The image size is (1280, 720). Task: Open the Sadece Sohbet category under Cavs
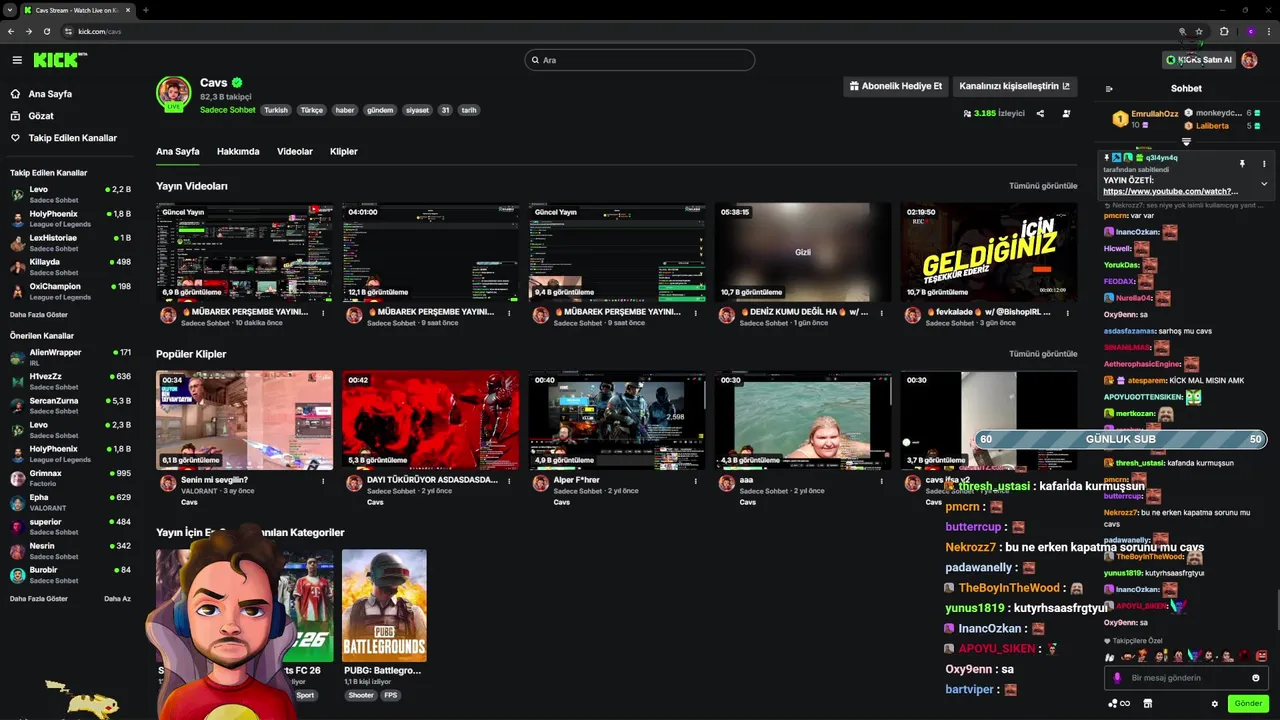tap(228, 110)
